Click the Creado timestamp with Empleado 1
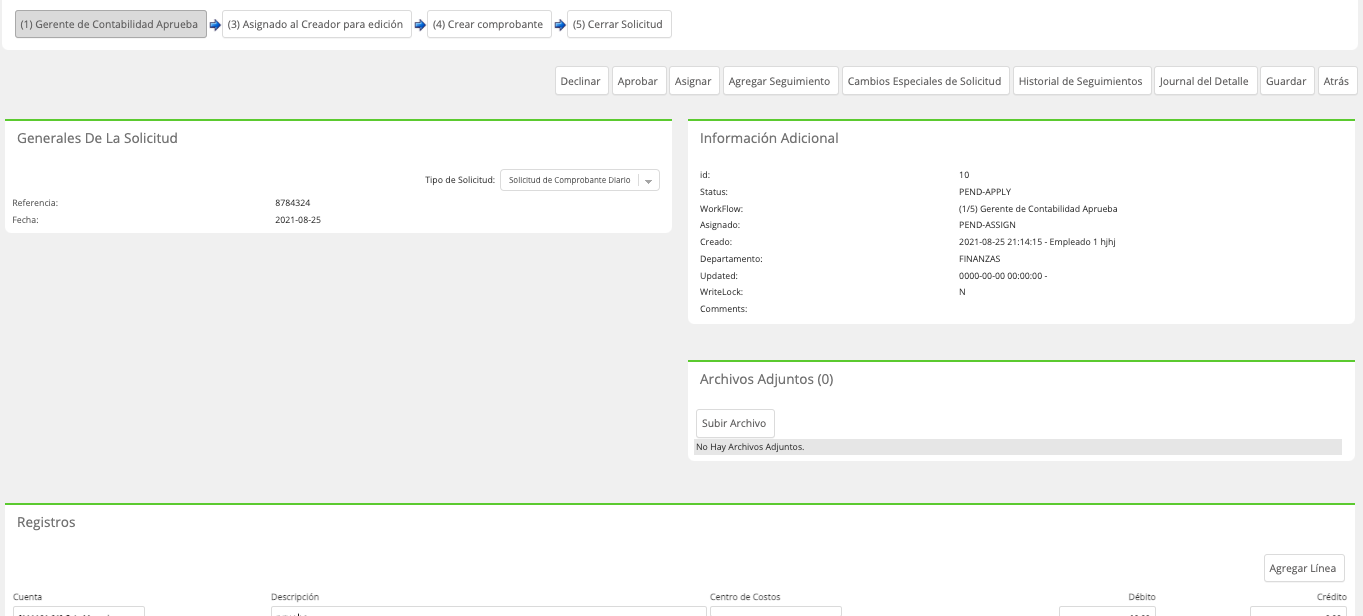Image resolution: width=1363 pixels, height=616 pixels. pyautogui.click(x=1037, y=242)
